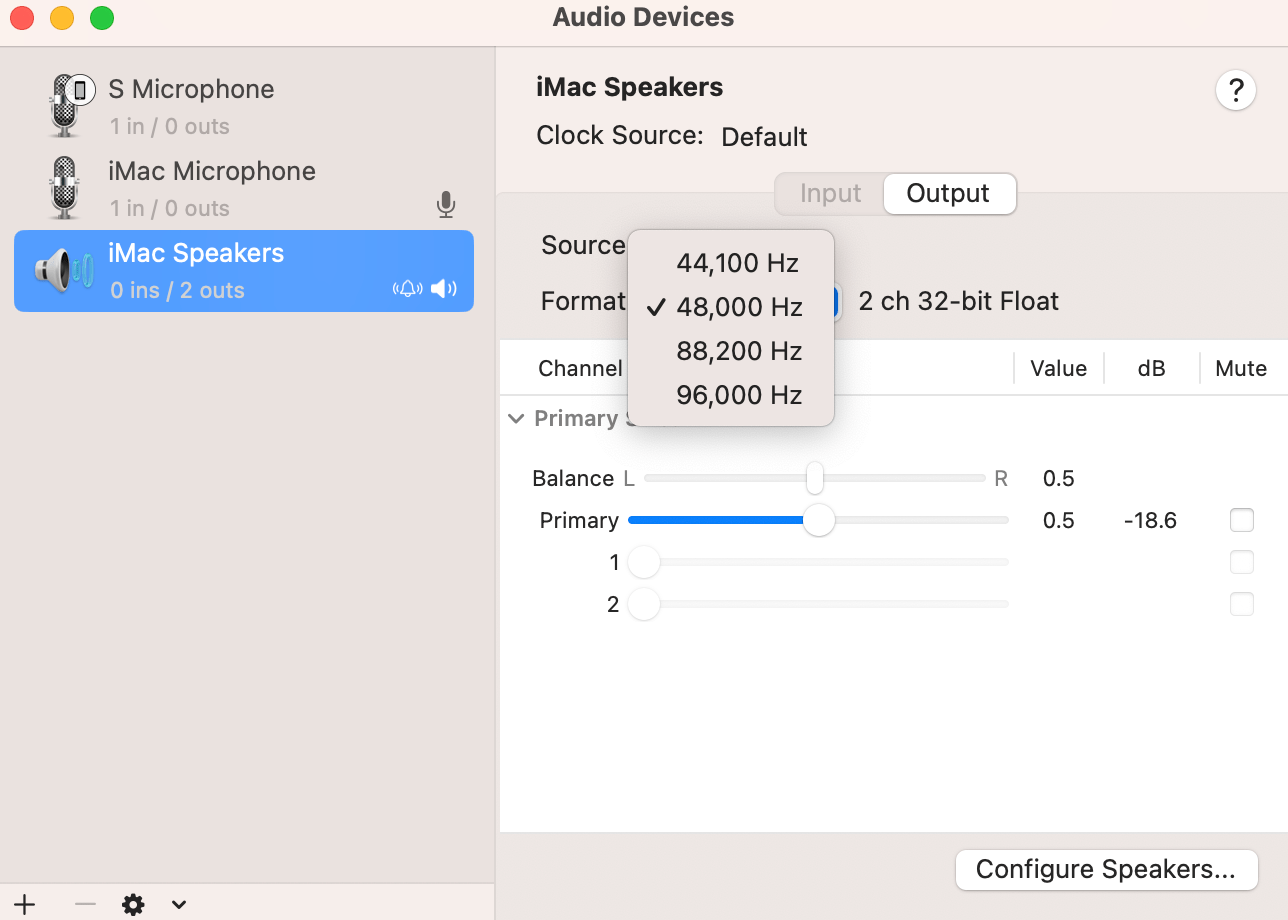Click the minus remove device button
The width and height of the screenshot is (1288, 920).
click(x=85, y=904)
